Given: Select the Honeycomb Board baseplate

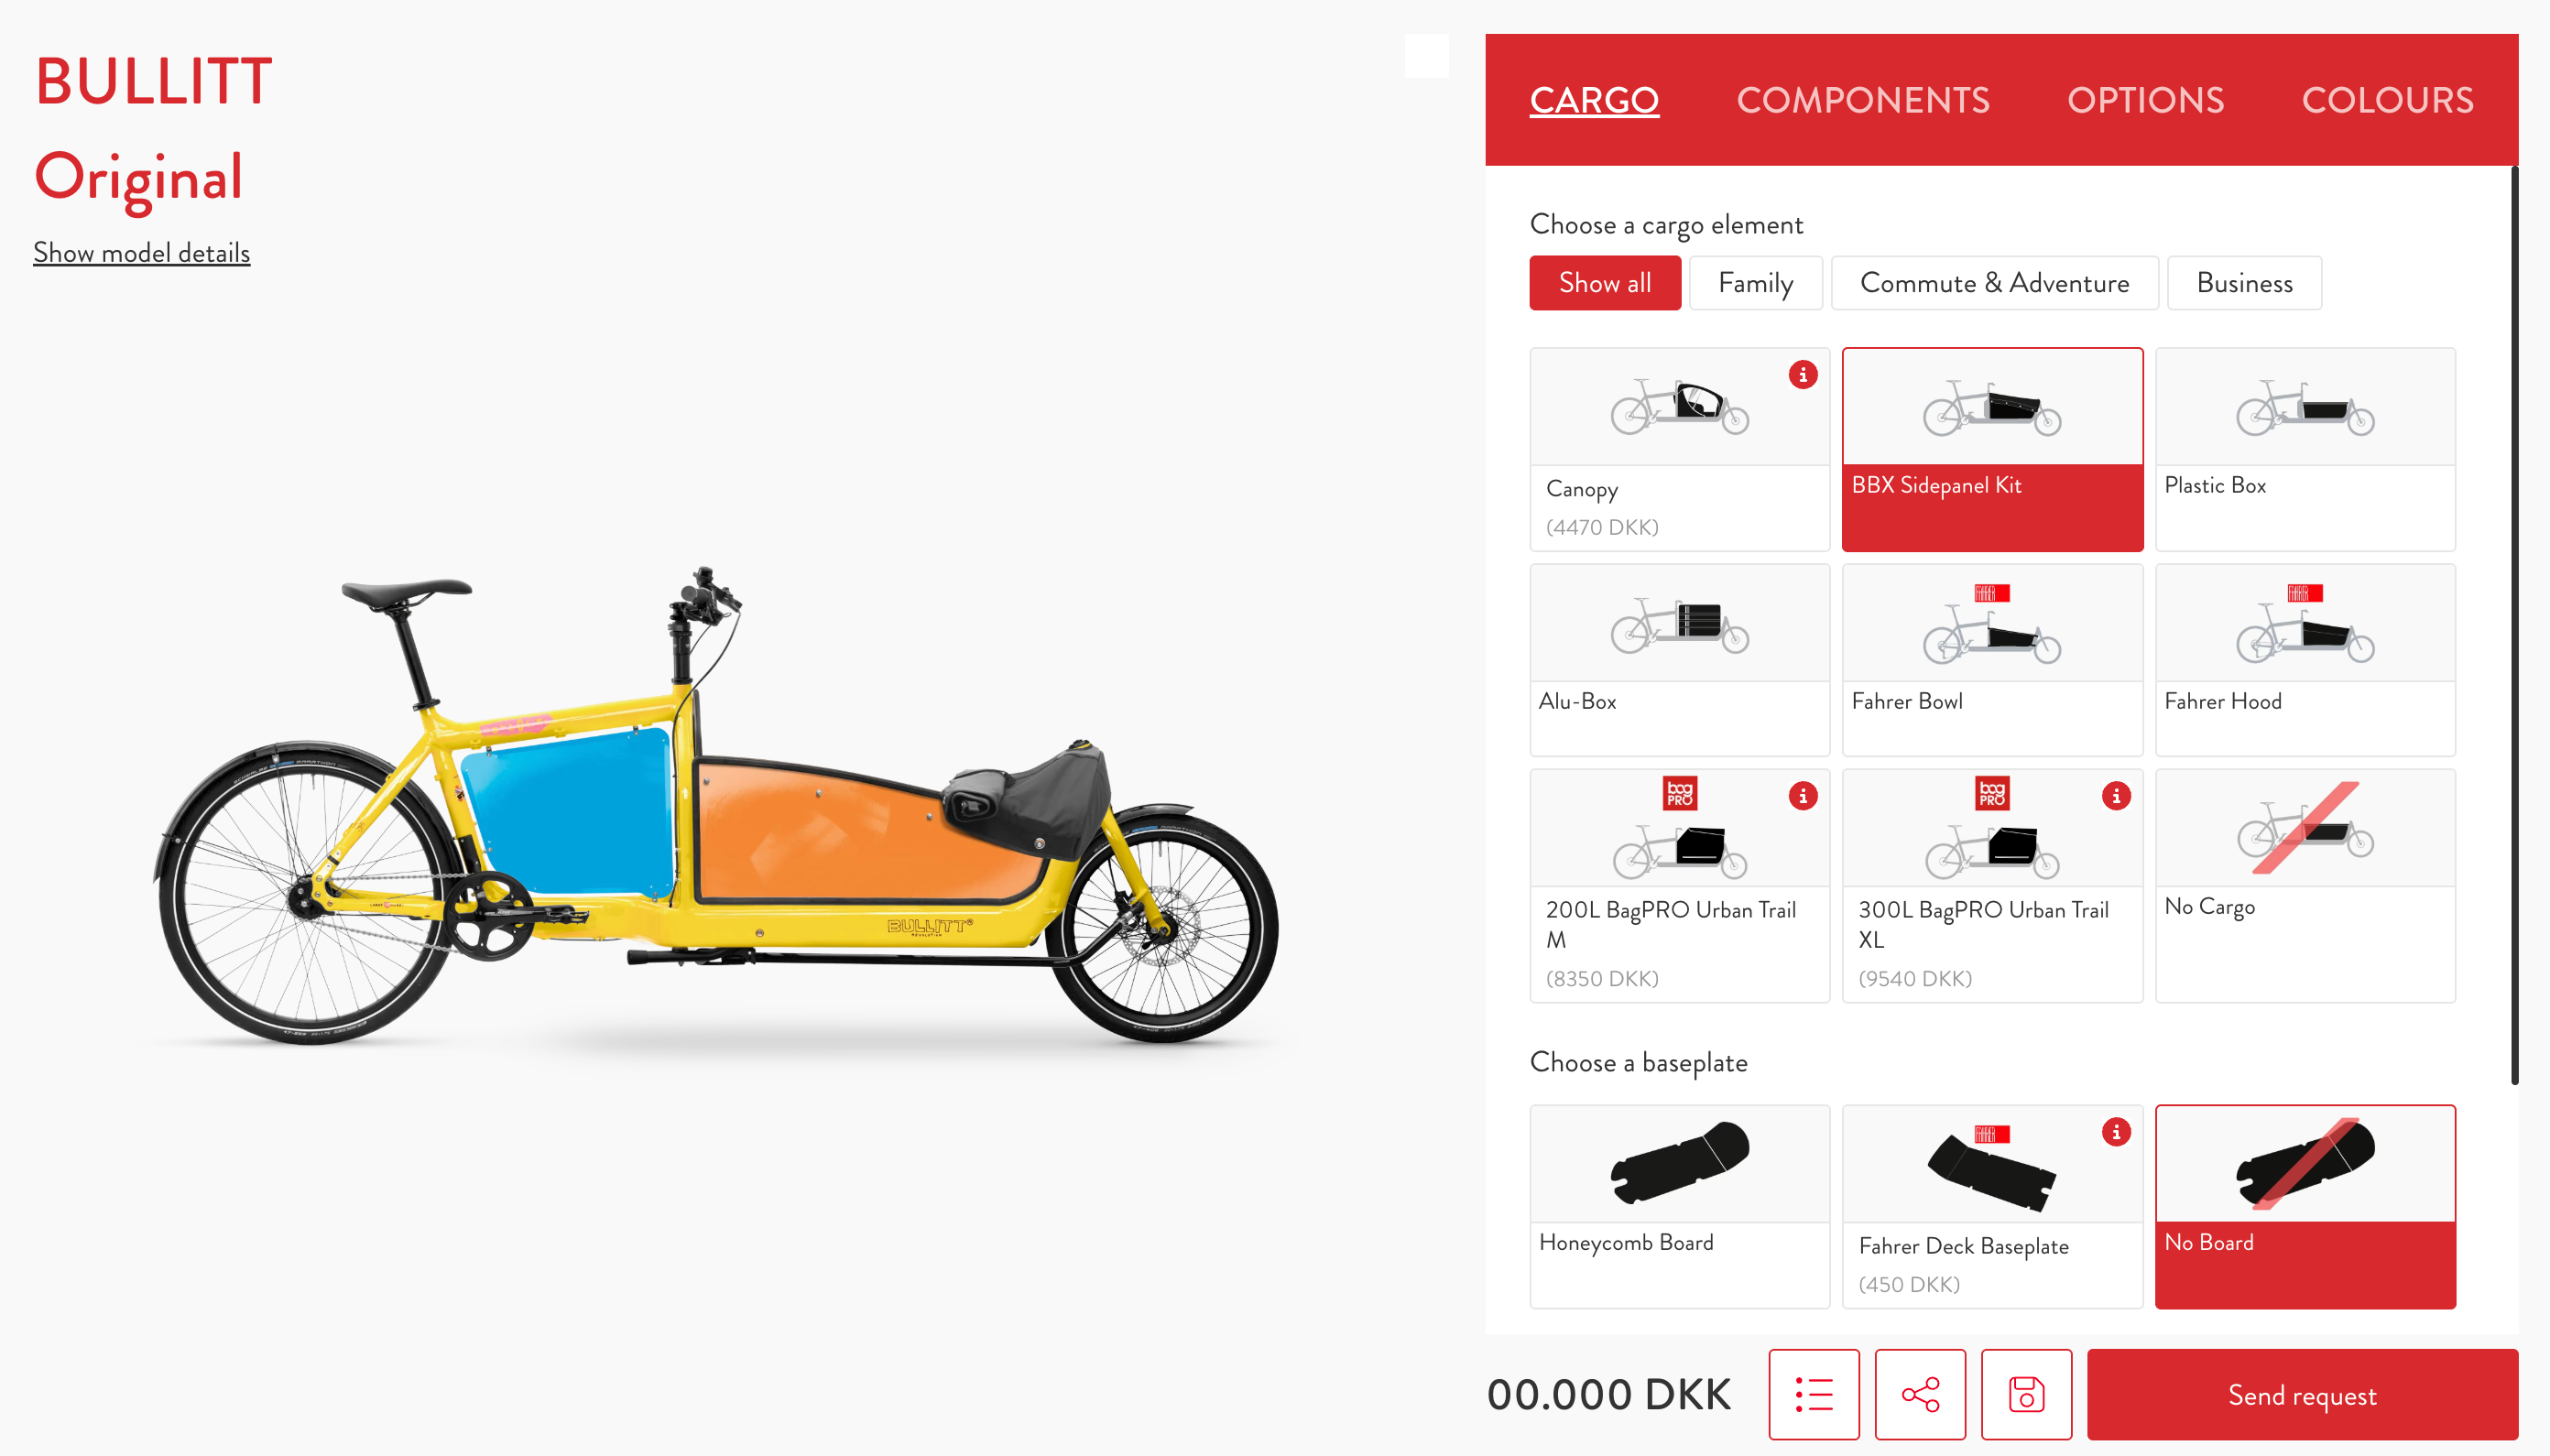Looking at the screenshot, I should [x=1679, y=1206].
